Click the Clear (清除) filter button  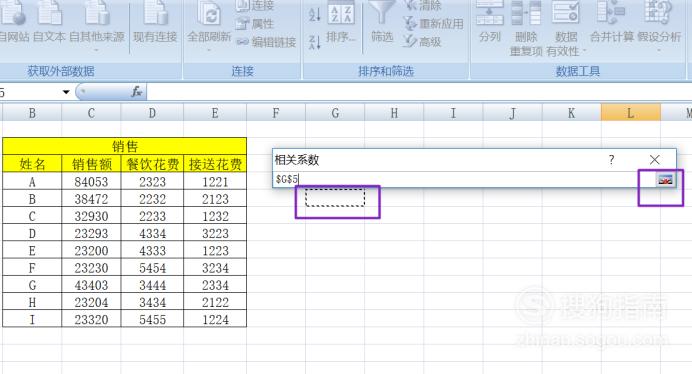(422, 5)
